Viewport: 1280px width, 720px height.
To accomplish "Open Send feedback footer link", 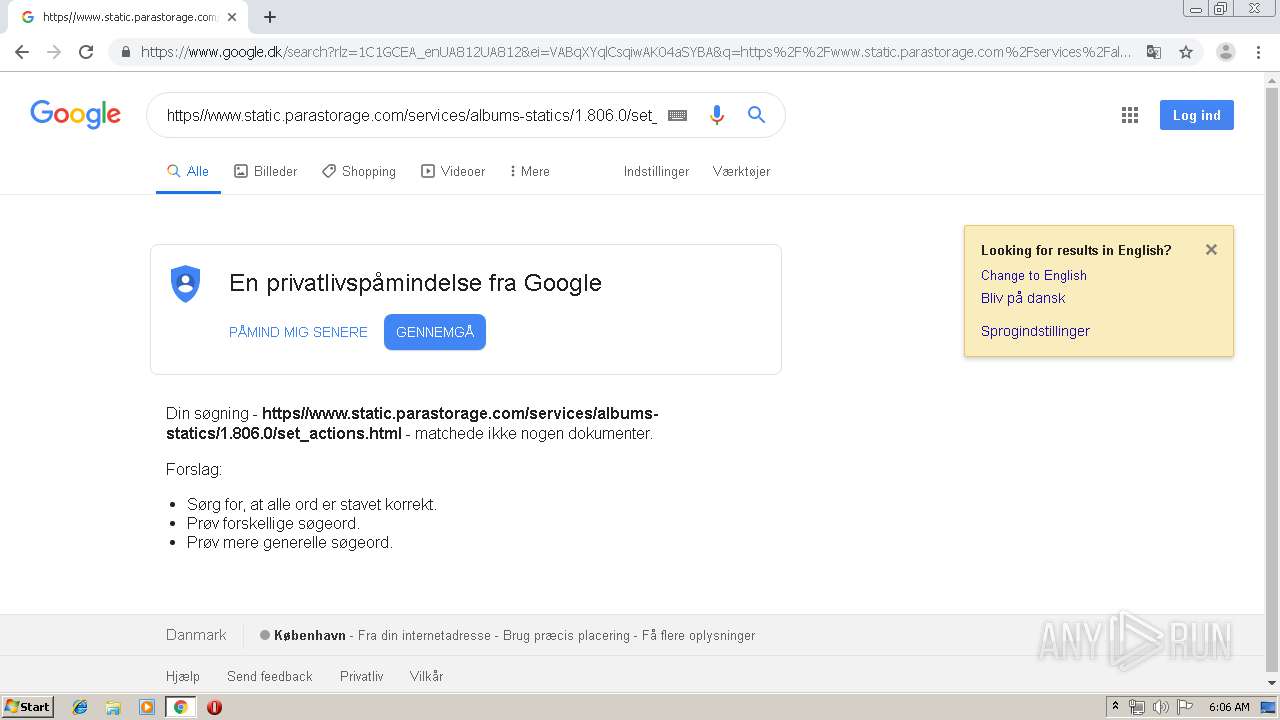I will click(x=270, y=676).
